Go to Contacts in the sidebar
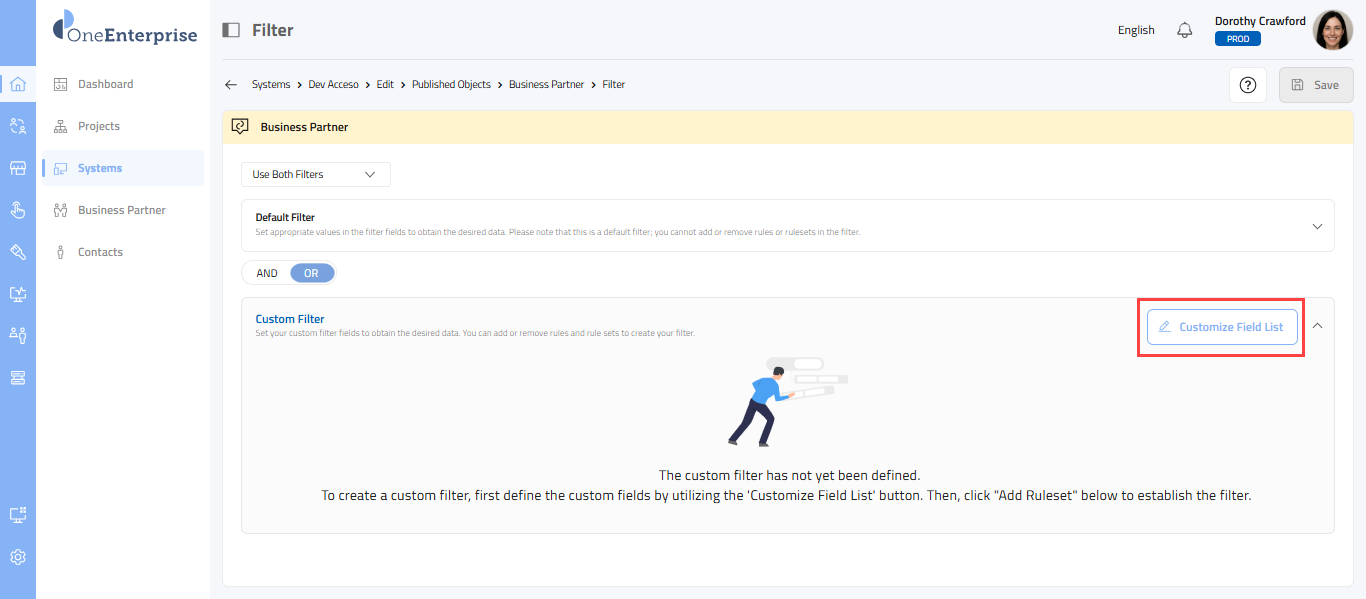This screenshot has width=1366, height=599. tap(100, 252)
